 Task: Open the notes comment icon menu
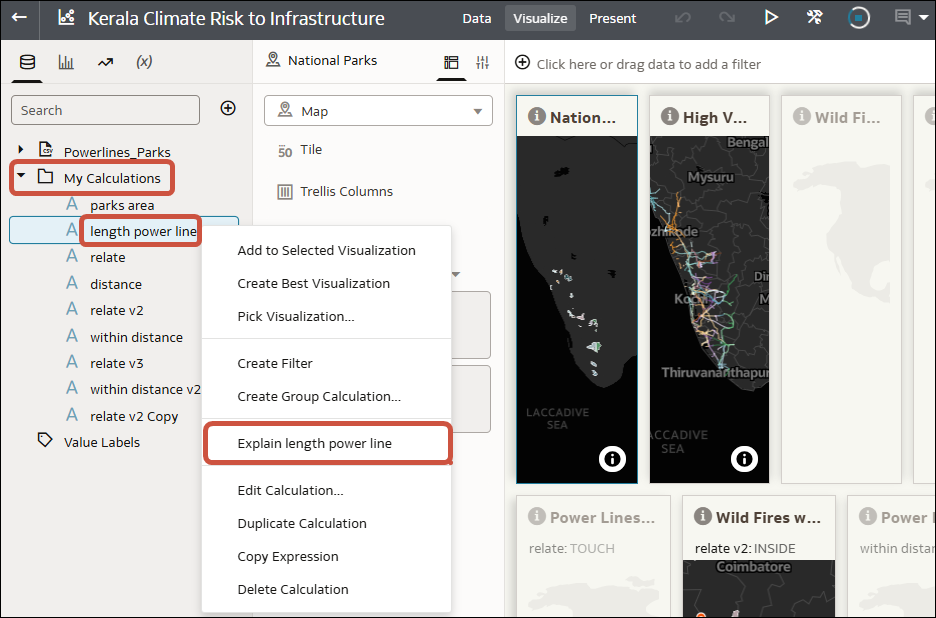coord(910,17)
